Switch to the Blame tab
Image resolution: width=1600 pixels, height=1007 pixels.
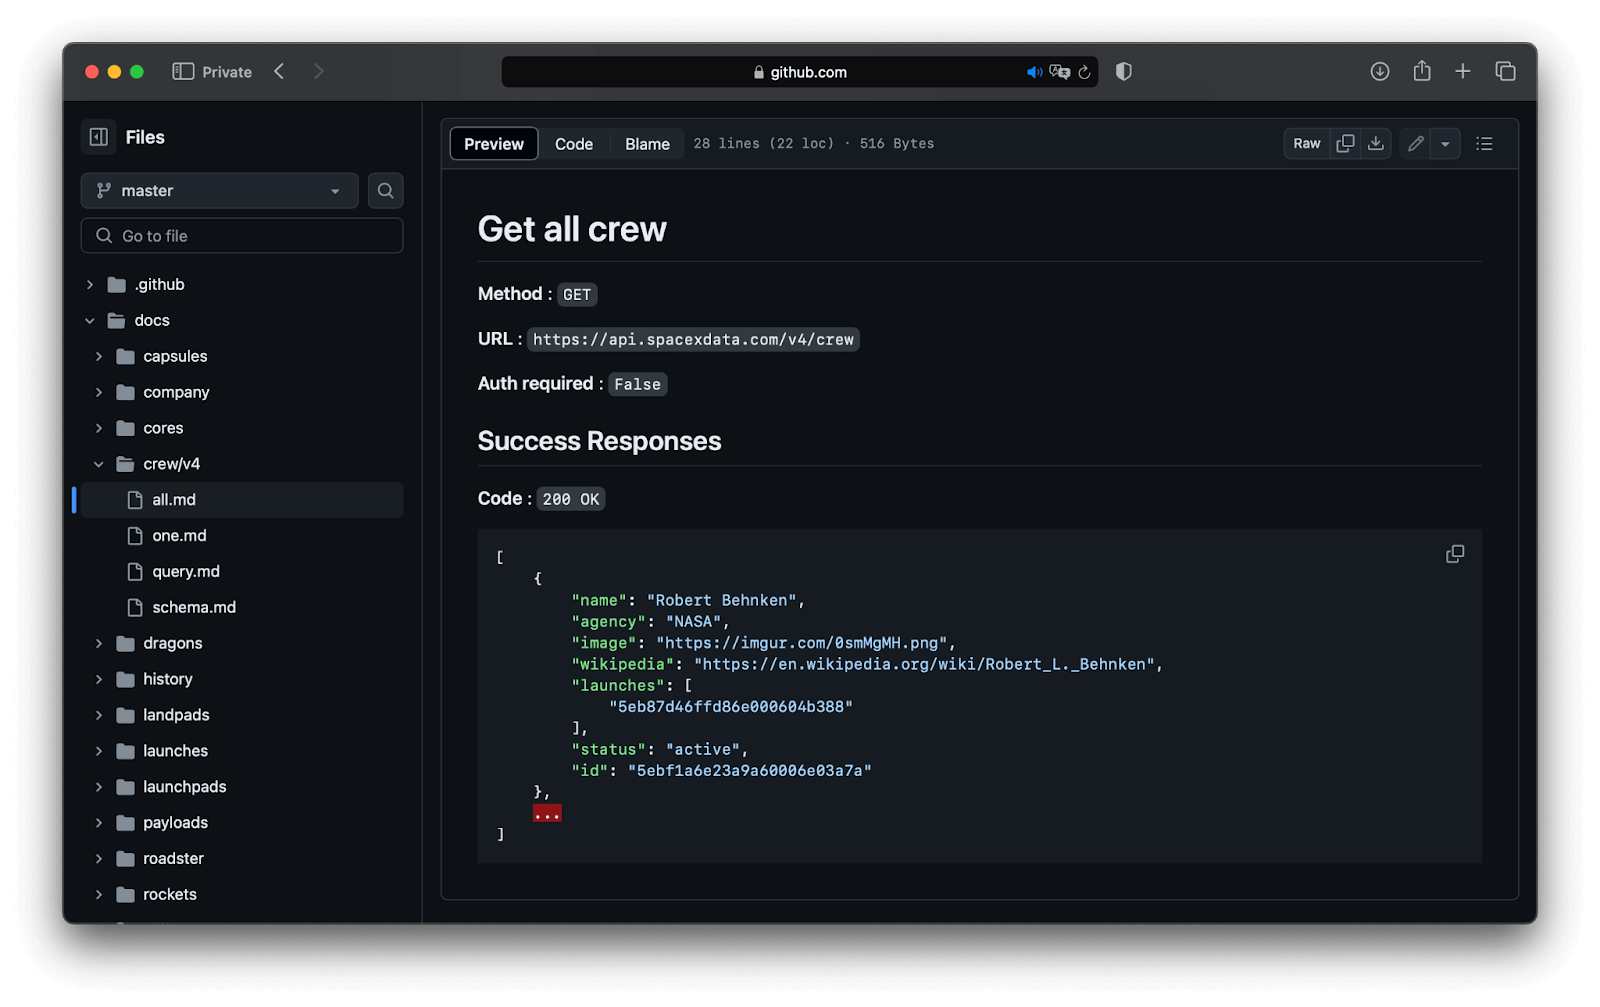pyautogui.click(x=647, y=144)
